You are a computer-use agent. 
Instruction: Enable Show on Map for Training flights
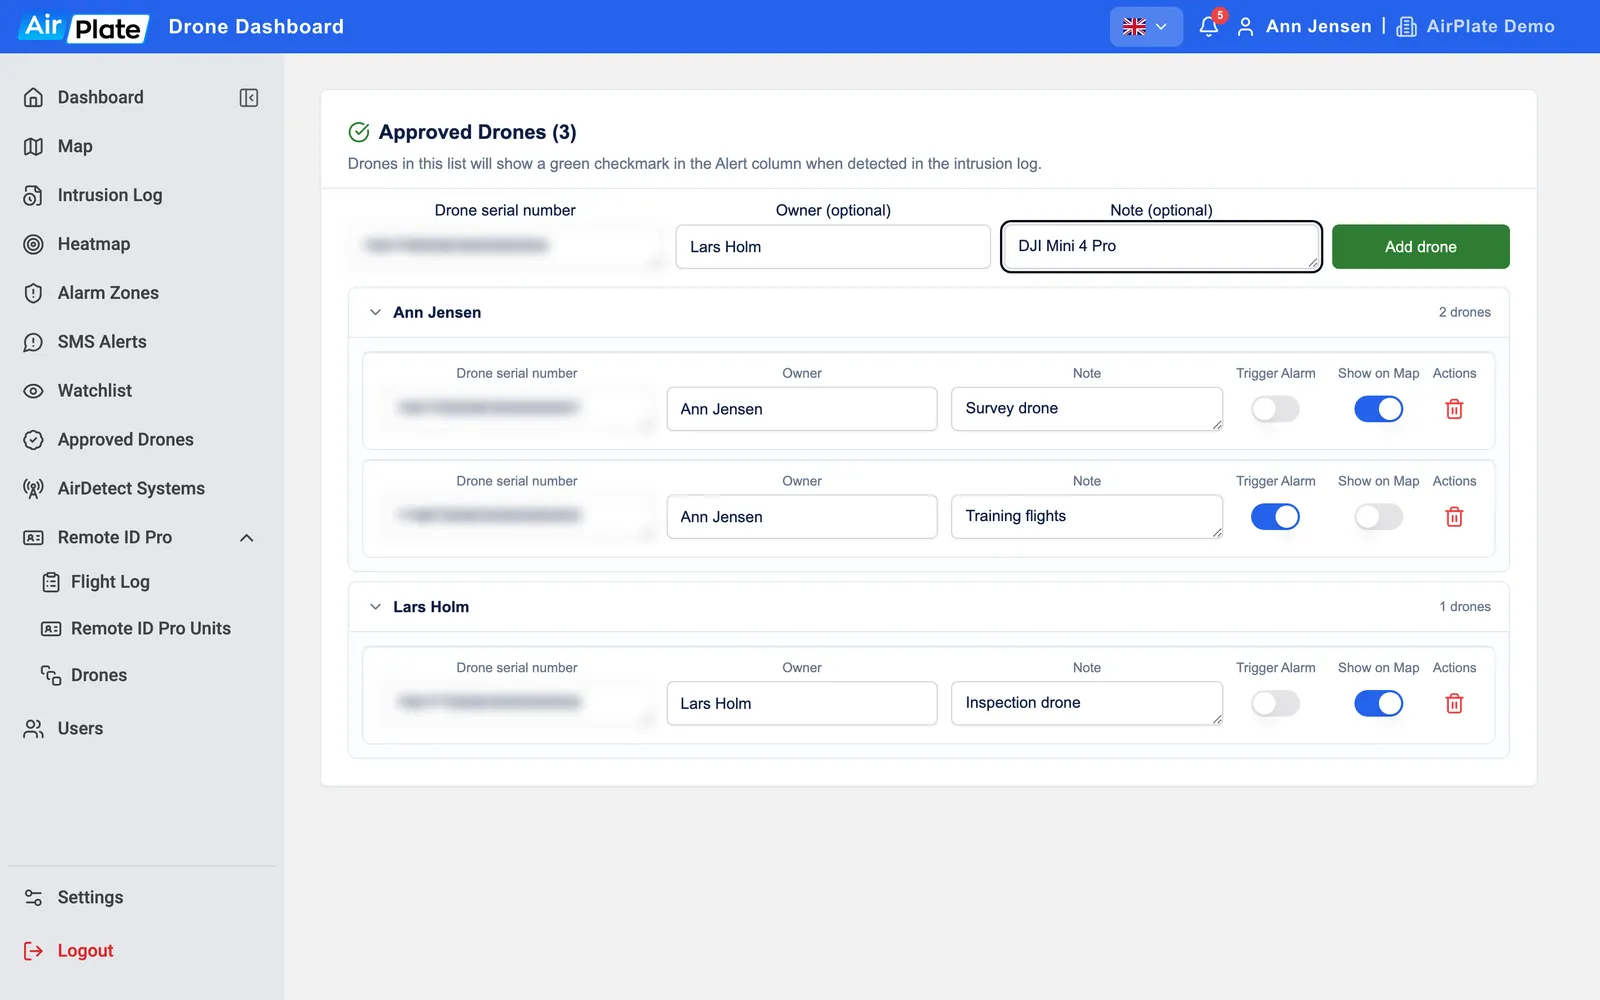1378,517
